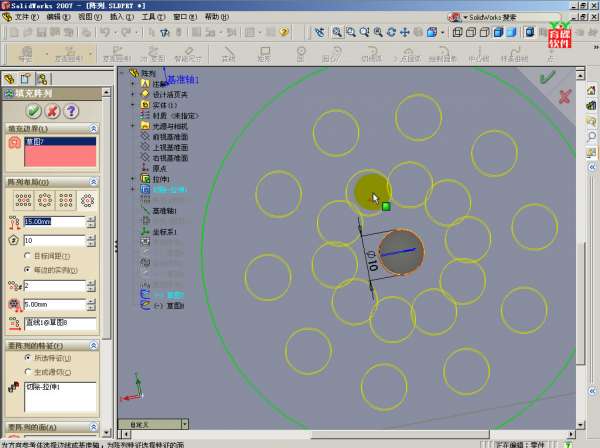Expand the 实体 node in feature tree
The width and height of the screenshot is (600, 448).
(132, 105)
